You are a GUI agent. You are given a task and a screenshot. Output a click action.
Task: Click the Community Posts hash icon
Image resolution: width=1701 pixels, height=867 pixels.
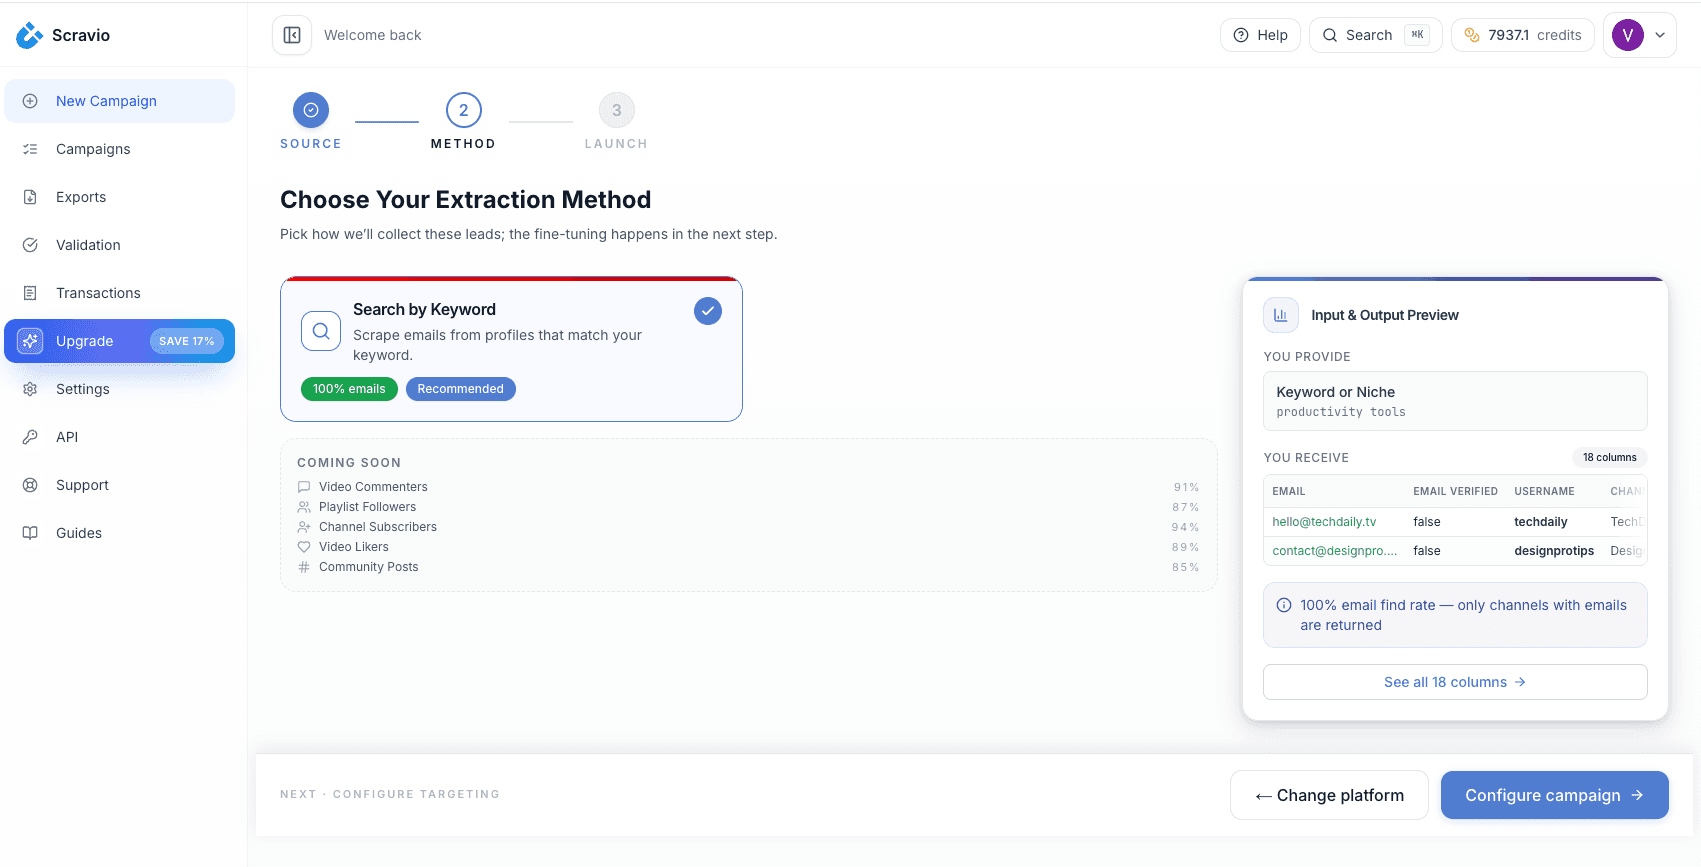[x=304, y=567]
